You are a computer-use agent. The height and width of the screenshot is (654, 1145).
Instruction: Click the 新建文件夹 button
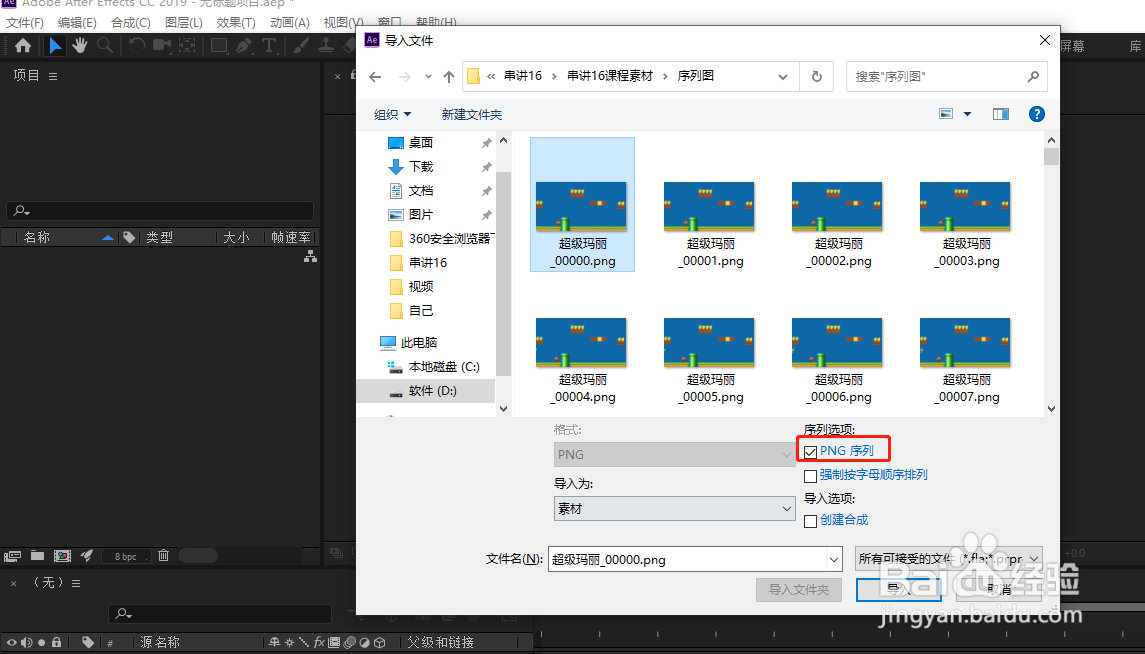pyautogui.click(x=472, y=115)
